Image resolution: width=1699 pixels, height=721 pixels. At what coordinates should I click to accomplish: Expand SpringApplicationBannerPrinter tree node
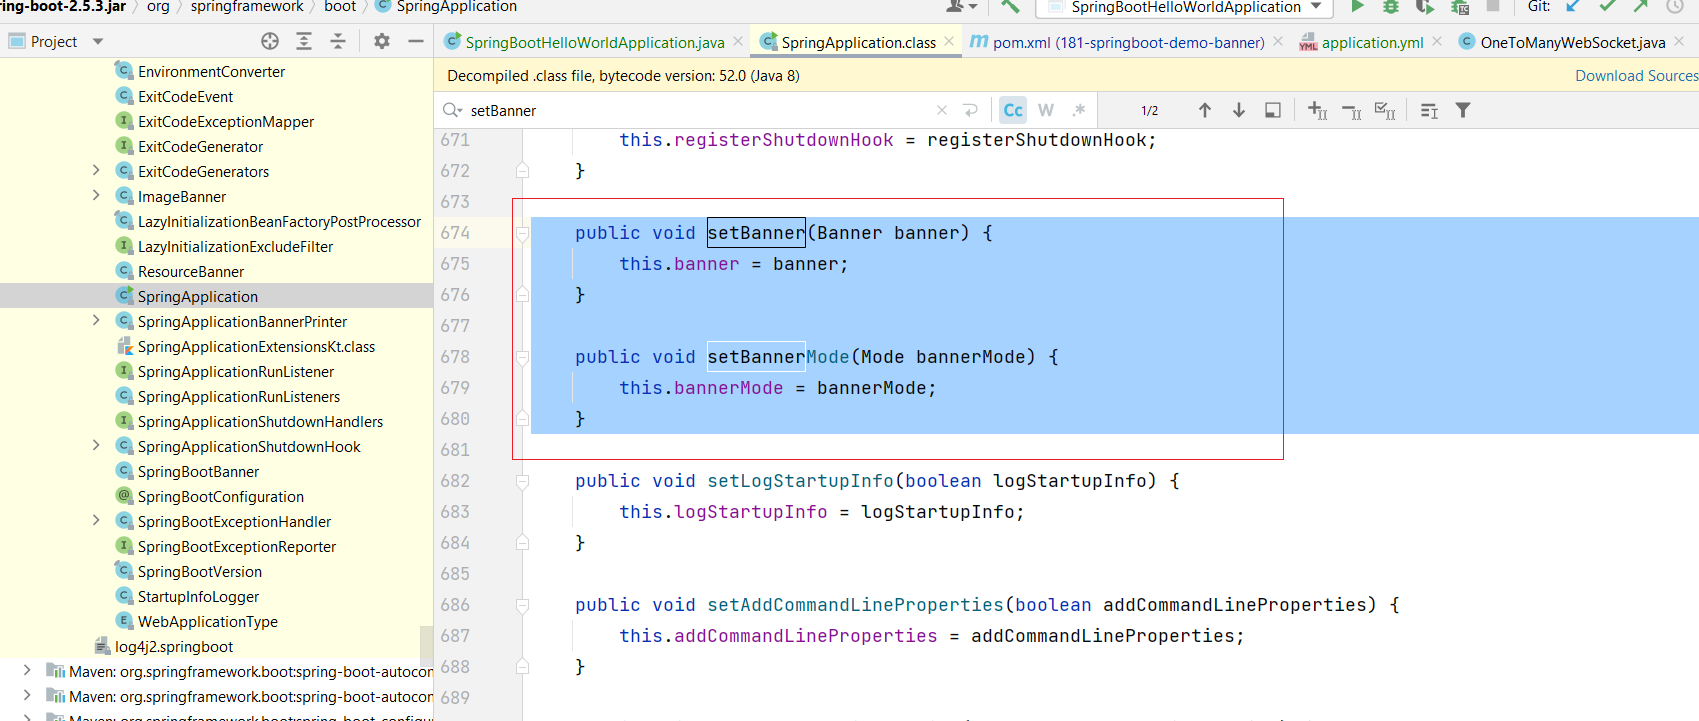click(96, 321)
